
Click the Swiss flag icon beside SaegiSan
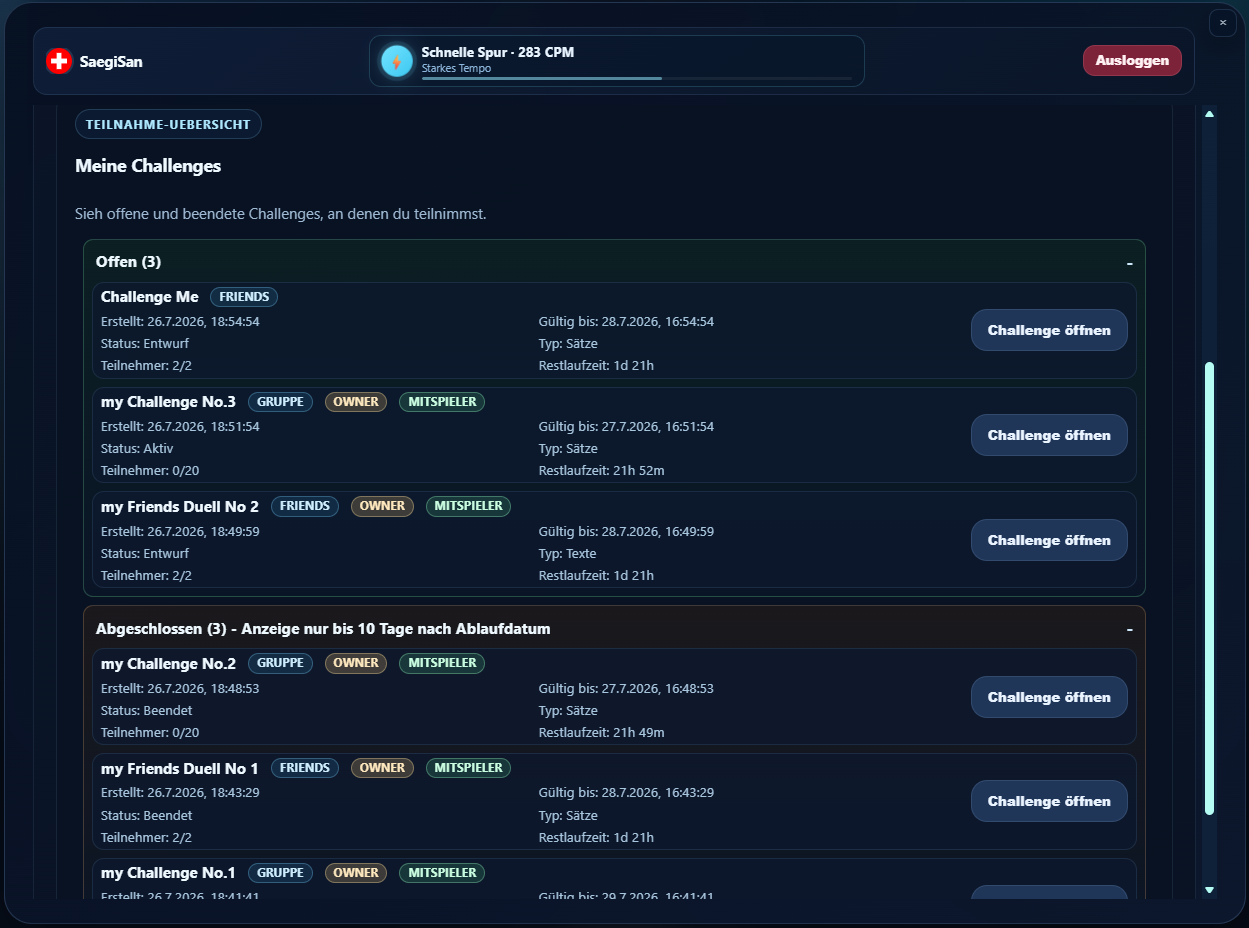point(59,61)
